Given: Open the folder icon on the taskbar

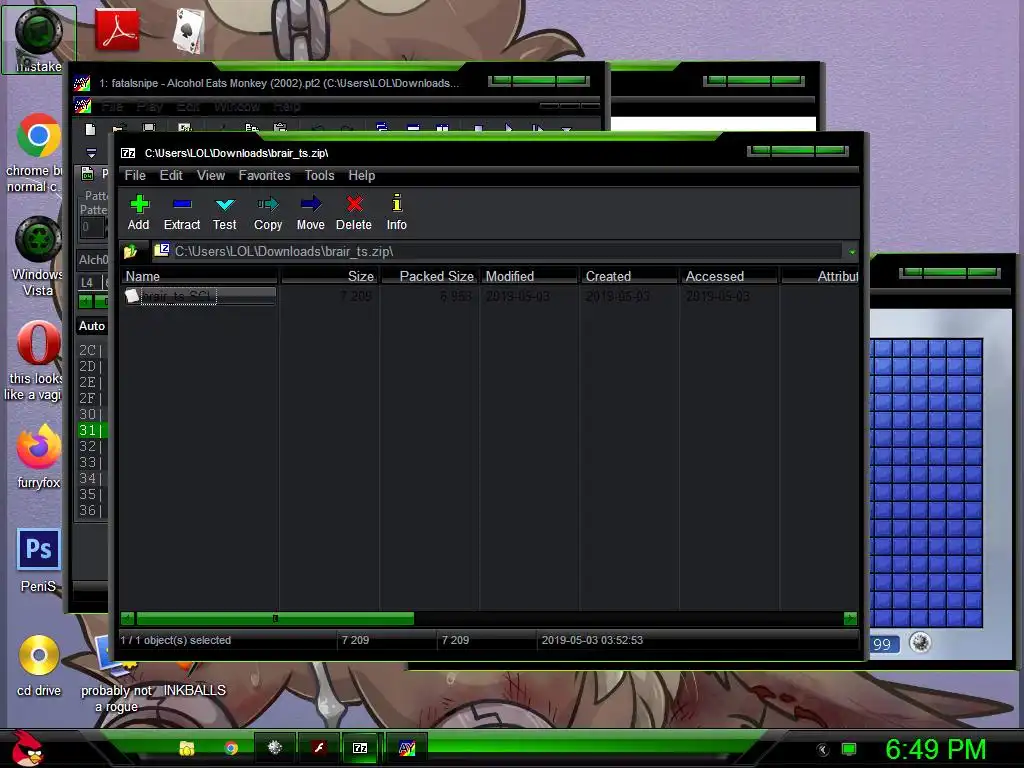Looking at the screenshot, I should [187, 748].
